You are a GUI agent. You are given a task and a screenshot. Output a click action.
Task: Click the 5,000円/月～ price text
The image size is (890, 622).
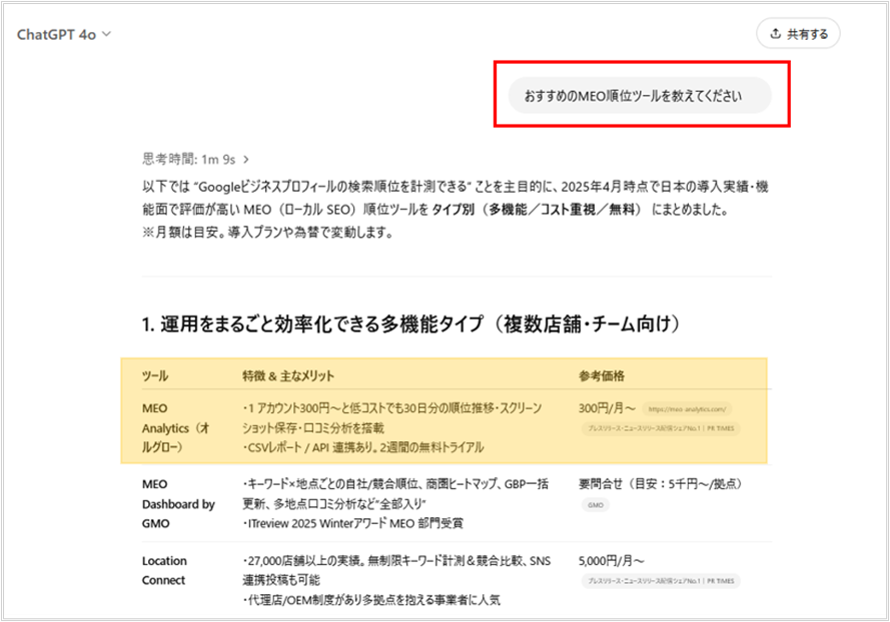[x=611, y=561]
